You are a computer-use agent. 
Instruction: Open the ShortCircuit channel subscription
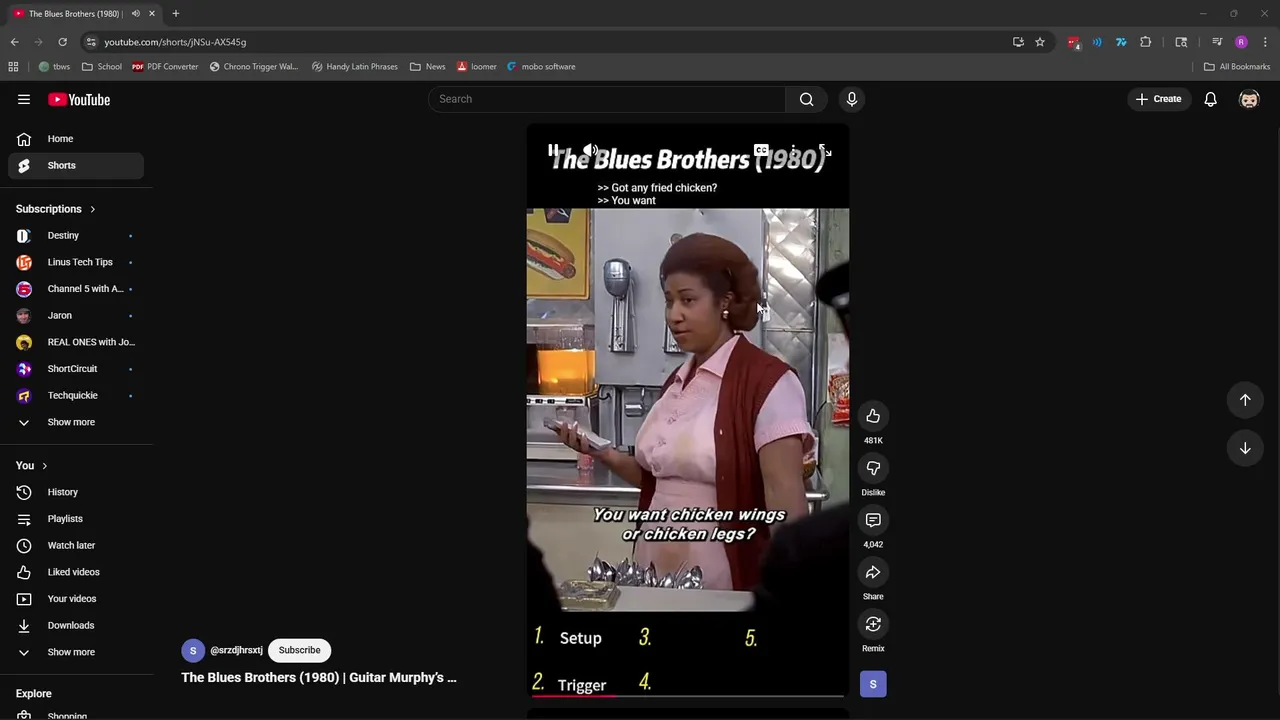click(x=76, y=369)
